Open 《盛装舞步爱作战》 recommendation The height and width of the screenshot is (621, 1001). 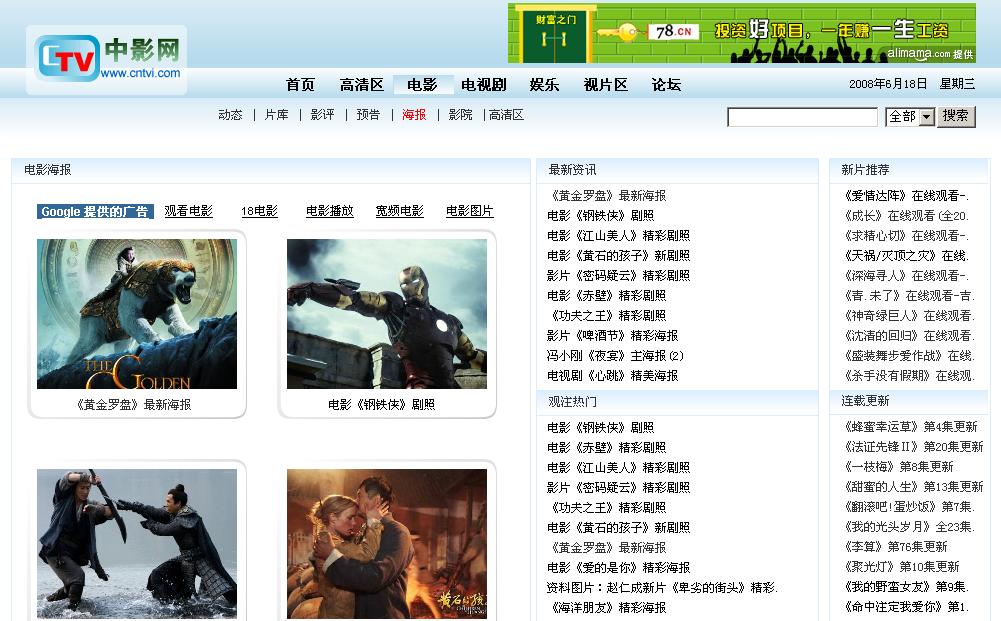pyautogui.click(x=907, y=355)
